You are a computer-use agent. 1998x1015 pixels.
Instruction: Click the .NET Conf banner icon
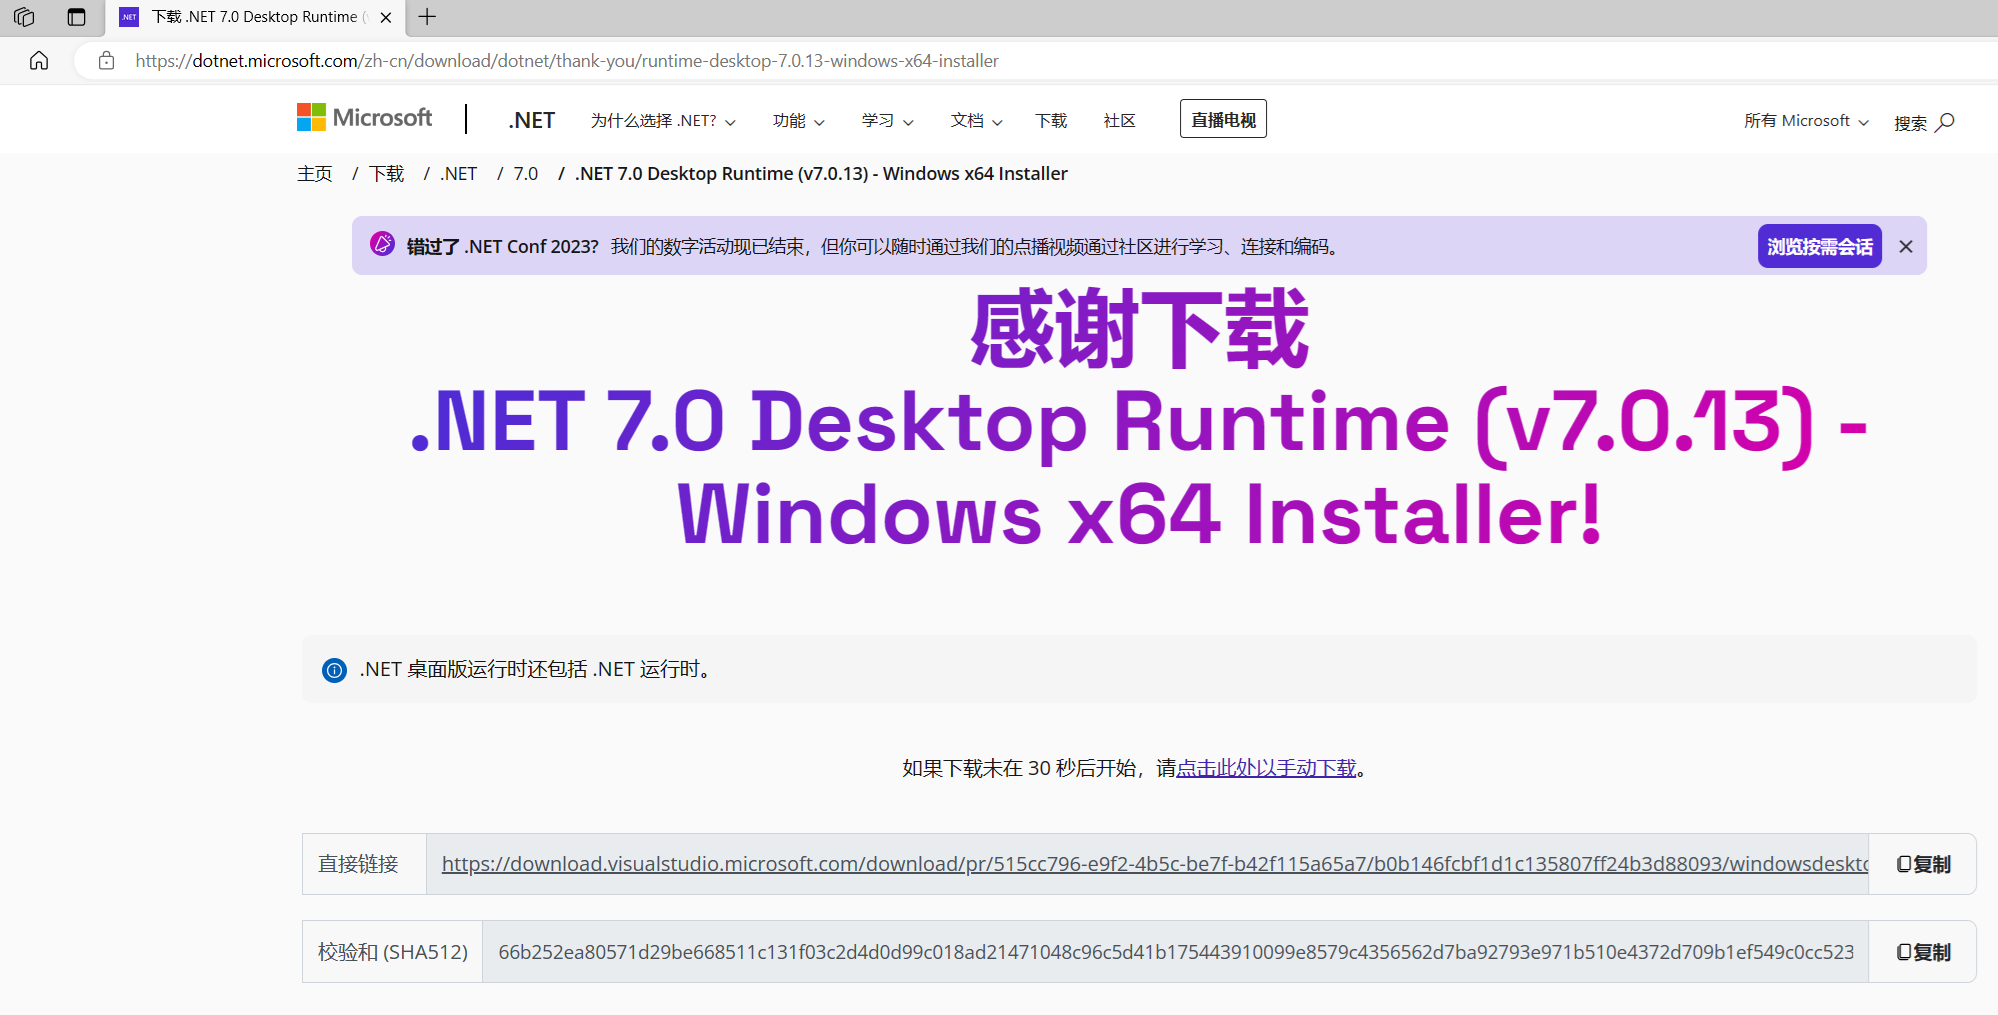[x=382, y=244]
